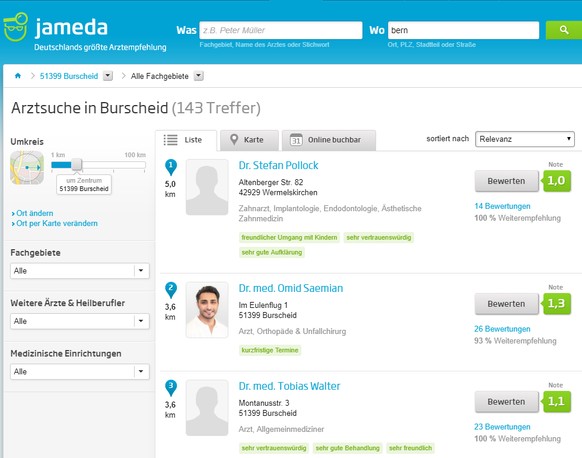Switch to the Karte tab
Screen dimensions: 582x458
249,140
